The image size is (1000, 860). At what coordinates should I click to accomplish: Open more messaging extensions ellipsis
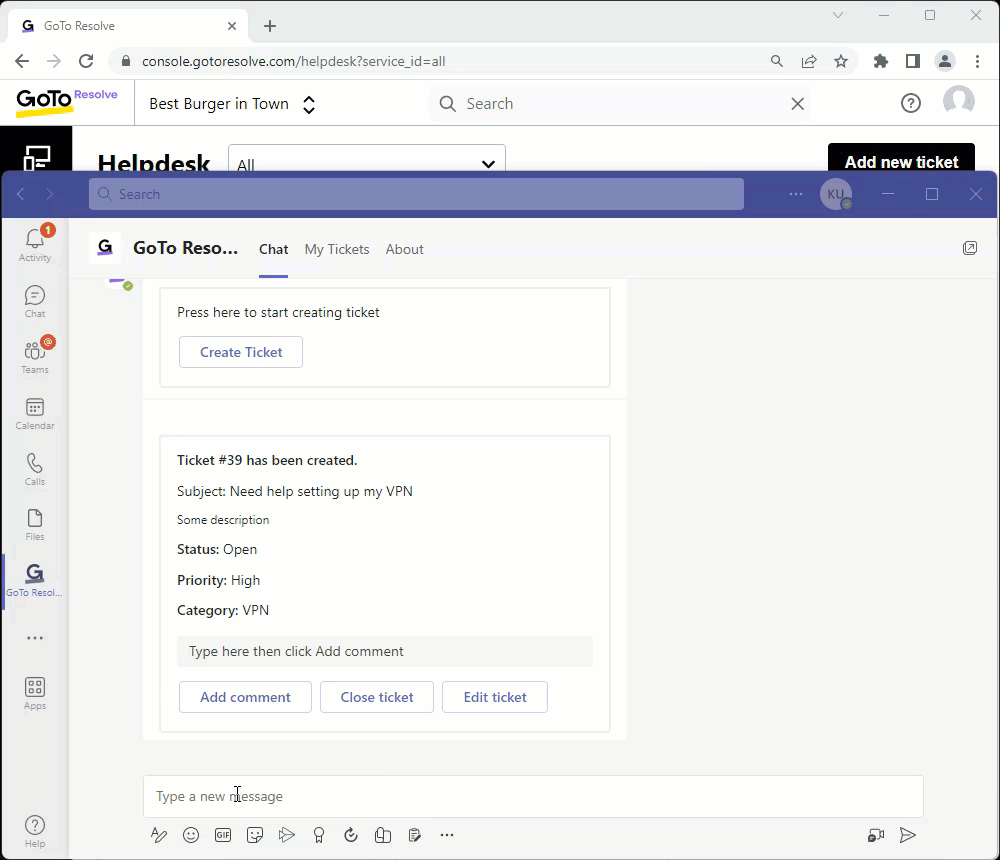pyautogui.click(x=447, y=835)
